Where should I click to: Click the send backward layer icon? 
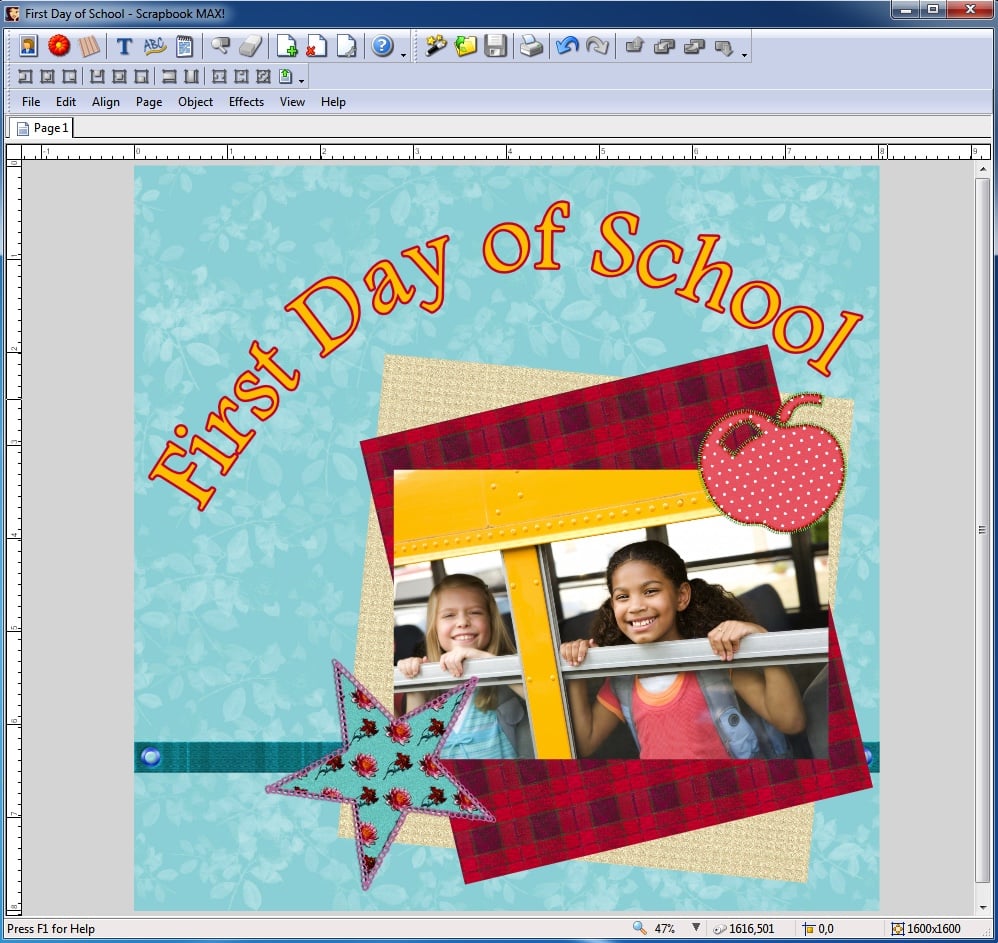pyautogui.click(x=694, y=46)
